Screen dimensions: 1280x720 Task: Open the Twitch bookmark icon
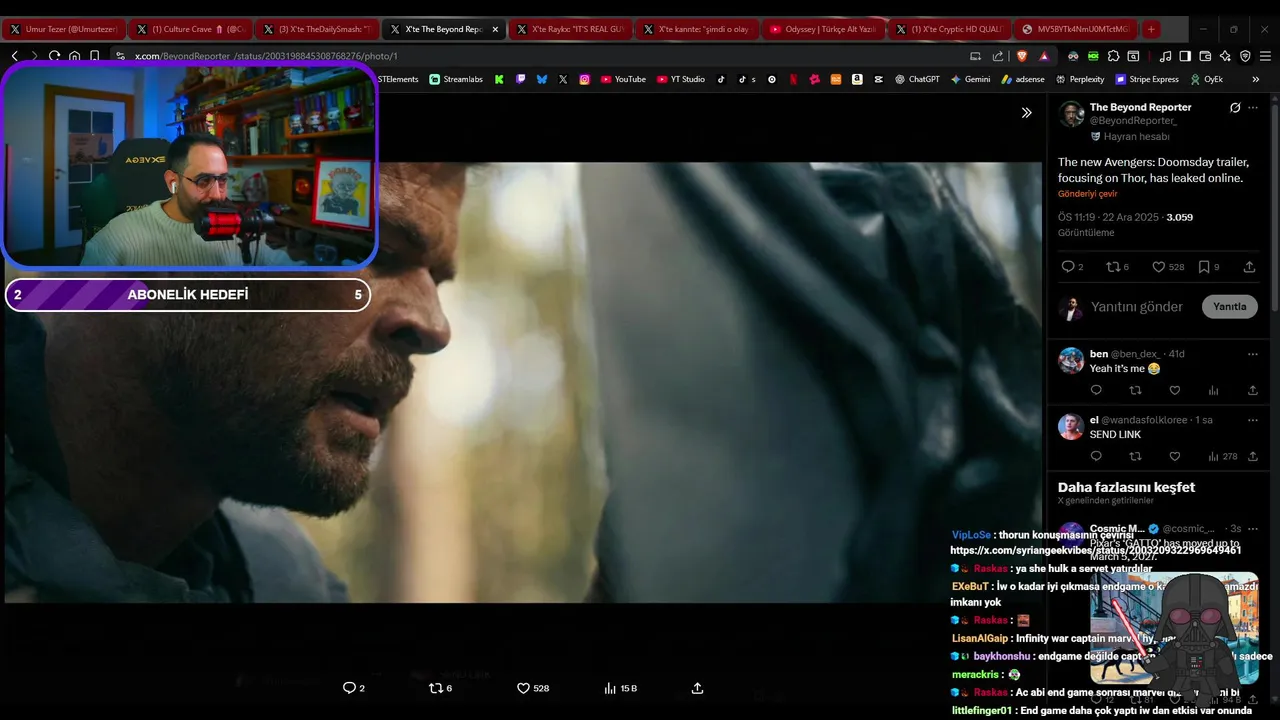(520, 79)
